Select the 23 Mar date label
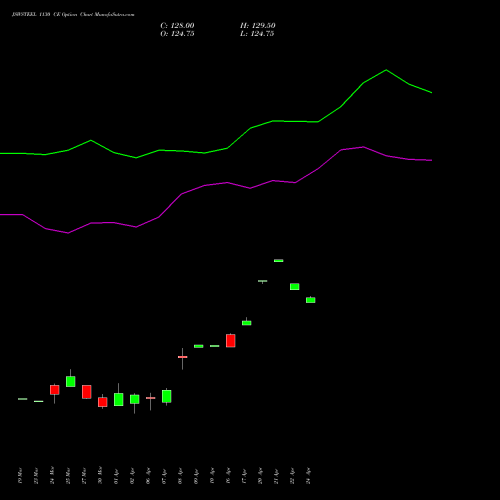The width and height of the screenshot is (500, 500). pos(36,476)
